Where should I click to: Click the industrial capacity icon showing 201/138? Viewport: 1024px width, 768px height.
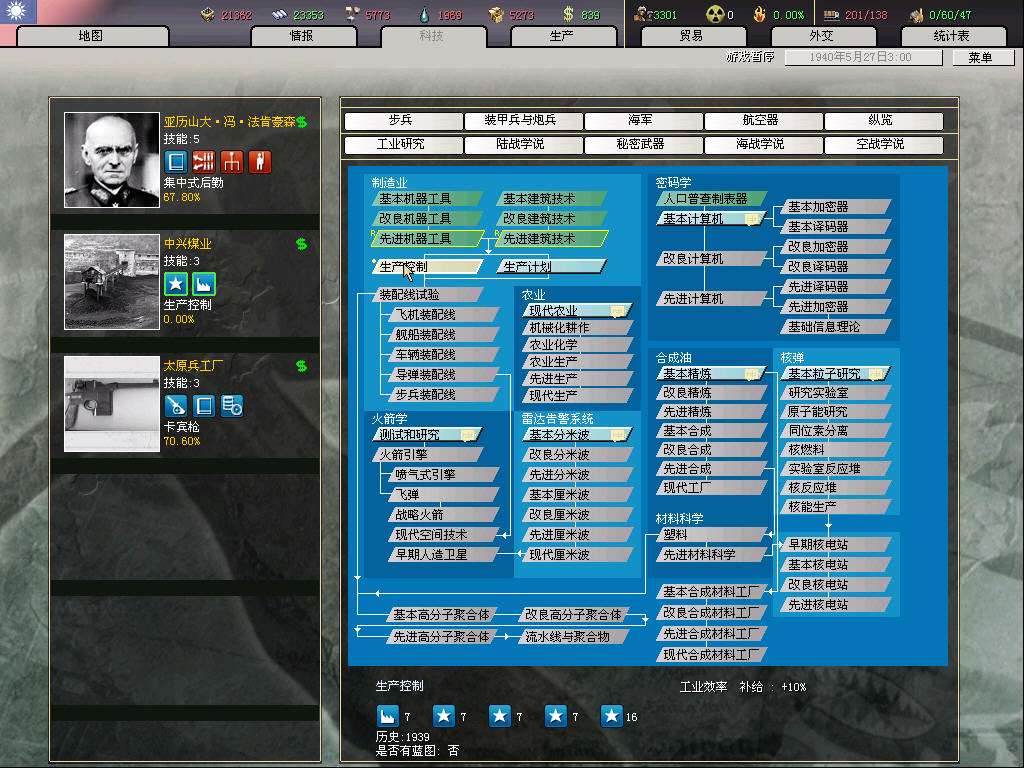coord(831,14)
